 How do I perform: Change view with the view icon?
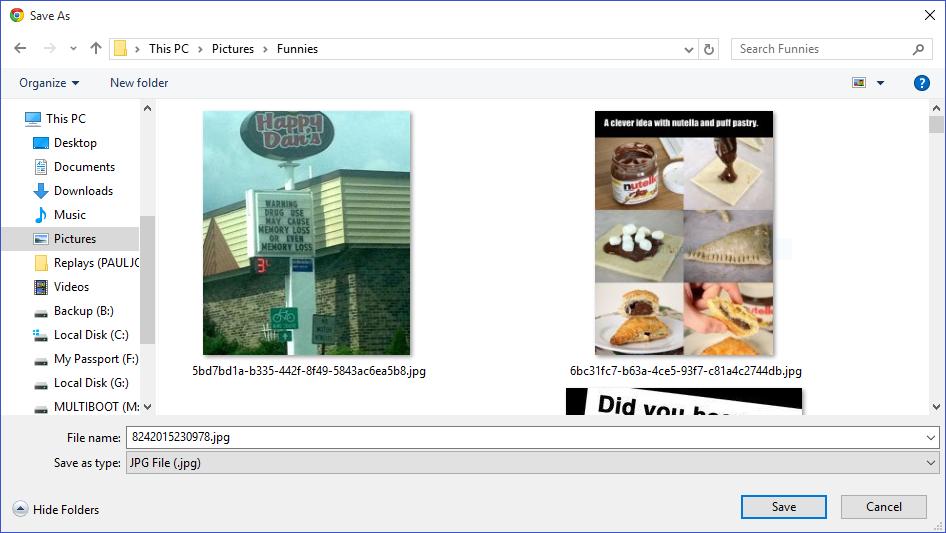click(x=859, y=83)
